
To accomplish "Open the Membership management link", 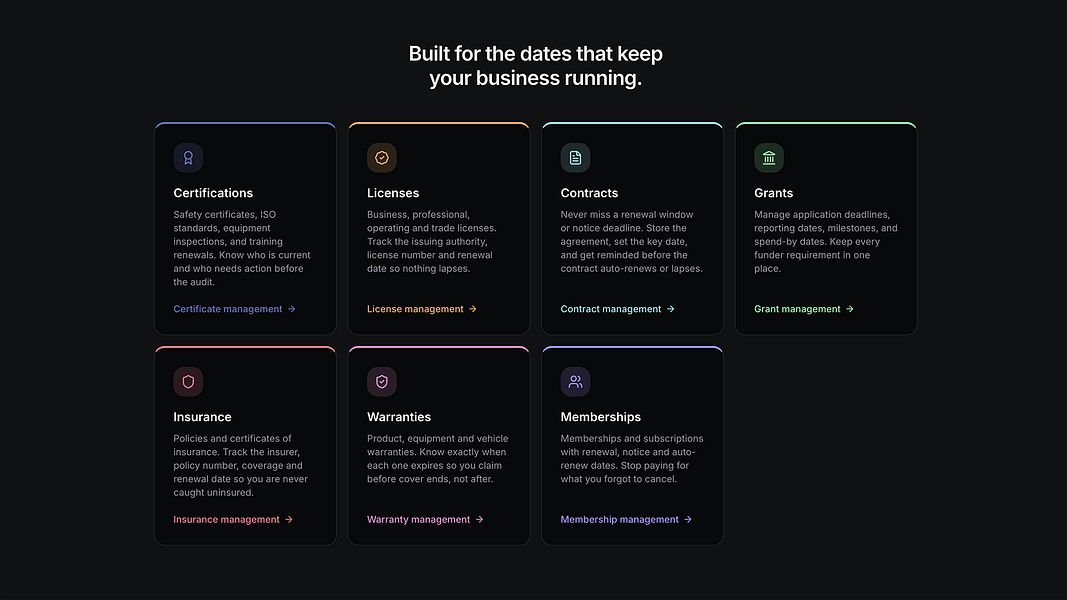I will point(626,519).
